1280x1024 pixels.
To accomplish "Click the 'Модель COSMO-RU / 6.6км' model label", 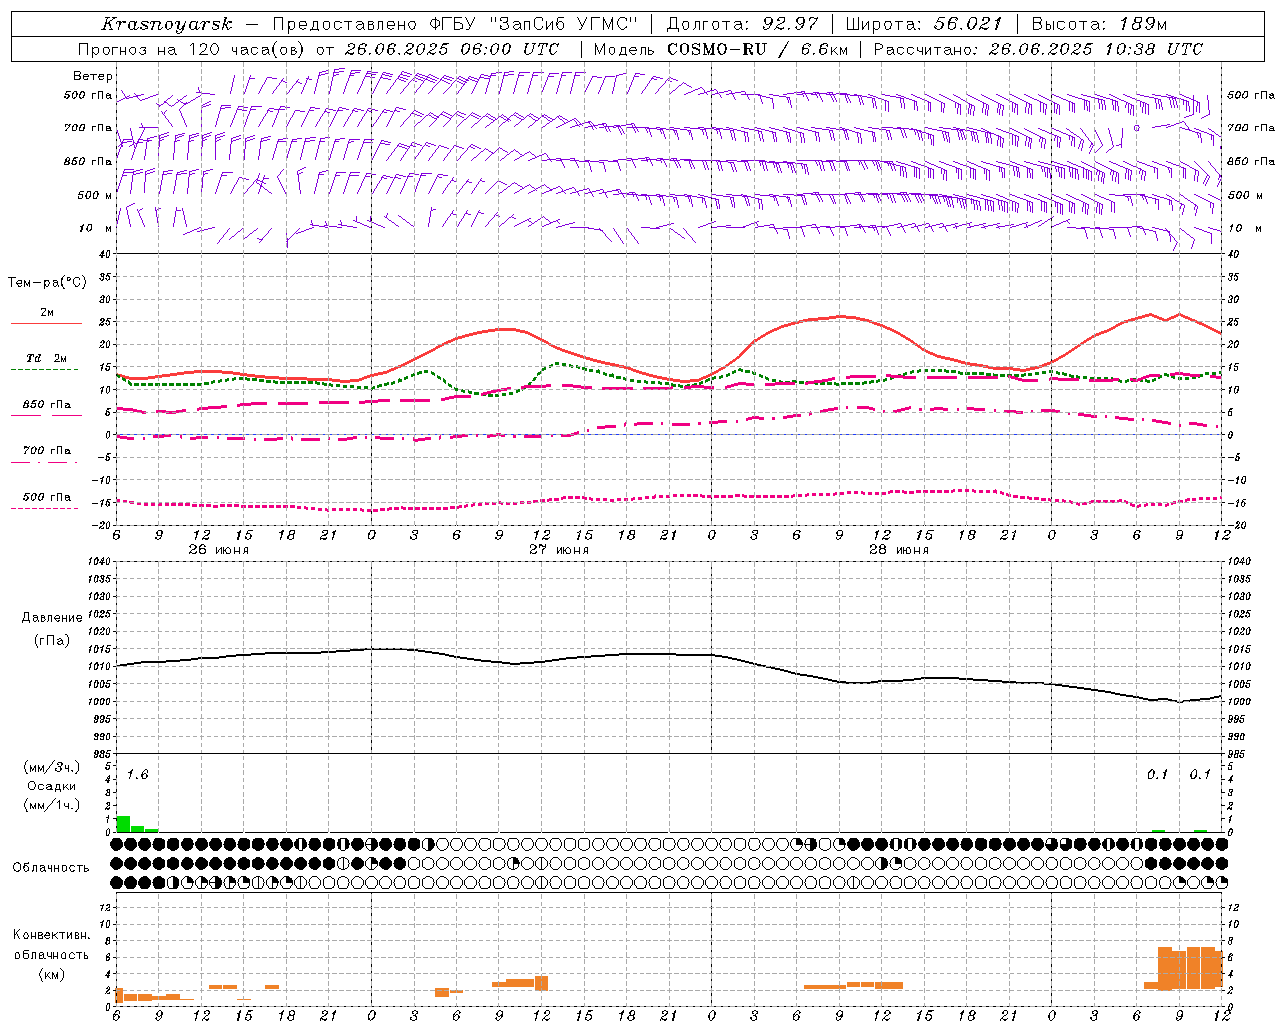I will (x=720, y=49).
